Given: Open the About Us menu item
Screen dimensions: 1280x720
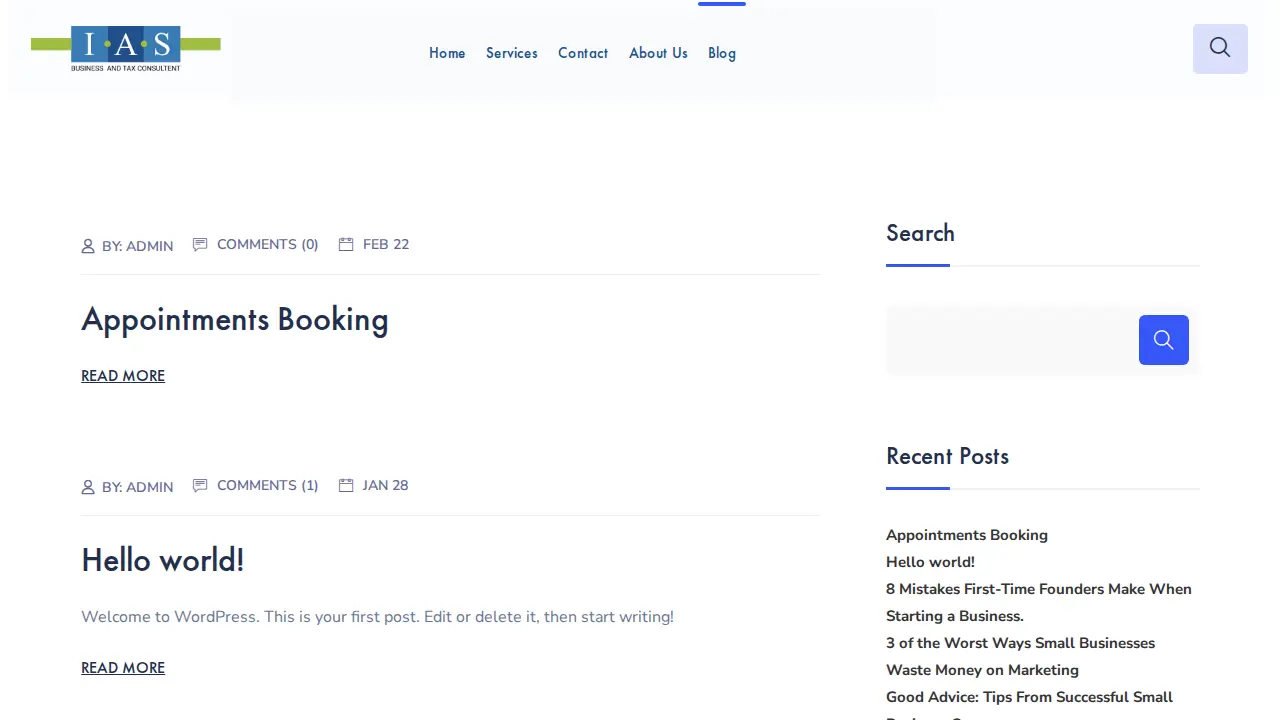Looking at the screenshot, I should [x=658, y=53].
